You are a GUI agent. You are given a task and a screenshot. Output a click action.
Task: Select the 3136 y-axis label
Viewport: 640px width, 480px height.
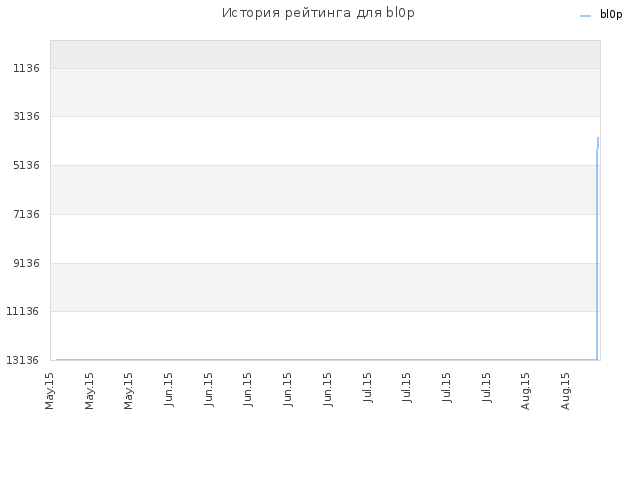pos(27,116)
